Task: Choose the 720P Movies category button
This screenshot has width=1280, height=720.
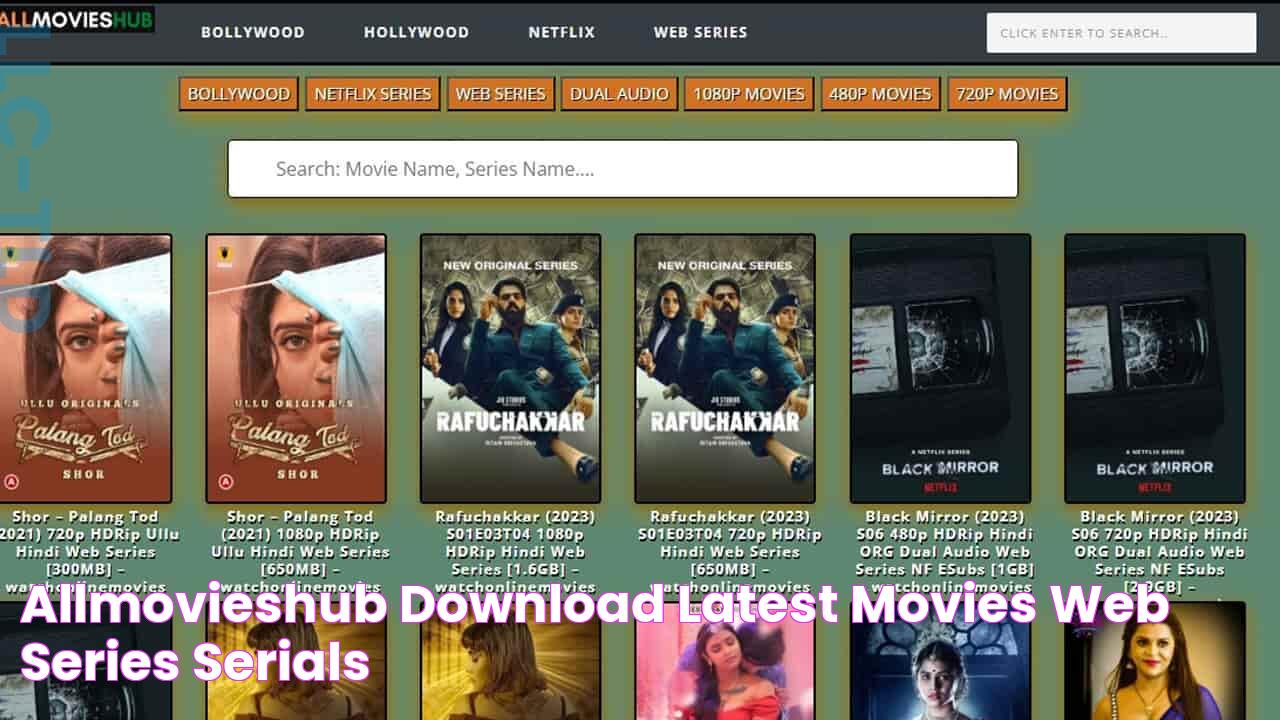Action: tap(1007, 94)
